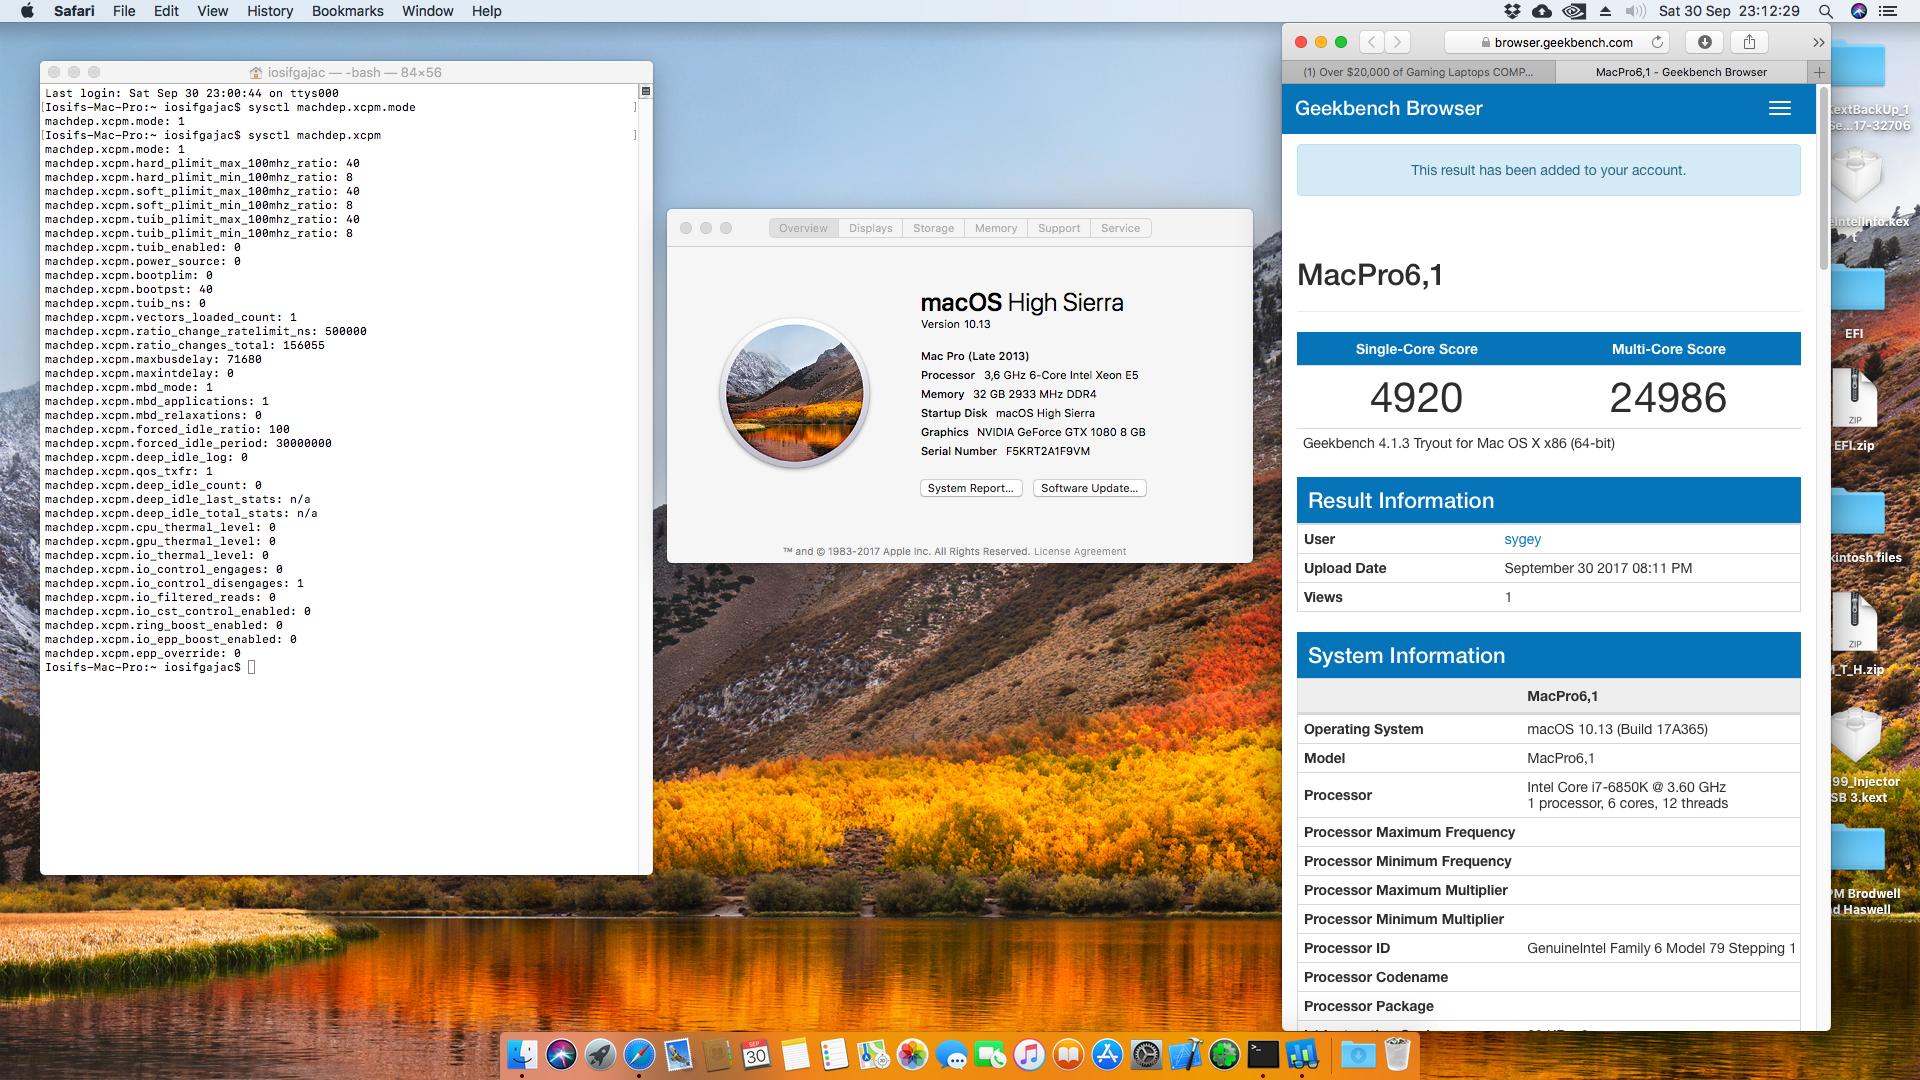Open the Geekbench Browser hamburger menu
The height and width of the screenshot is (1080, 1920).
coord(1779,108)
